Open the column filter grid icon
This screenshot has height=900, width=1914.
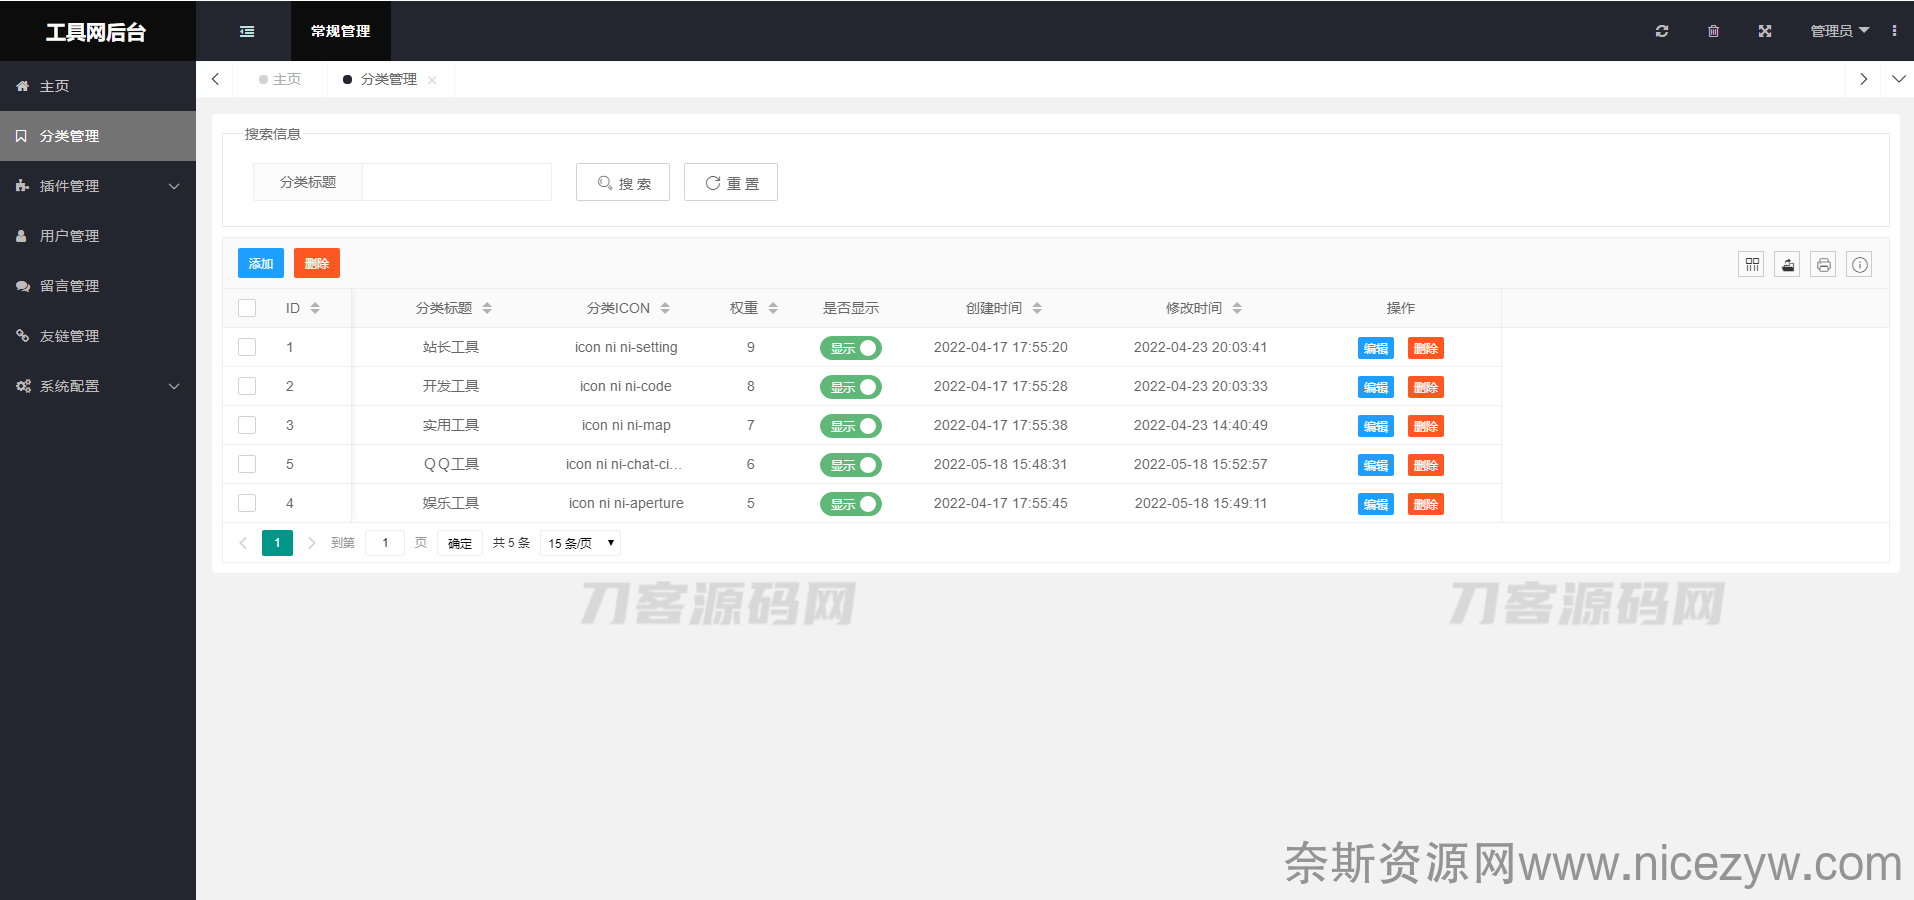click(x=1751, y=264)
